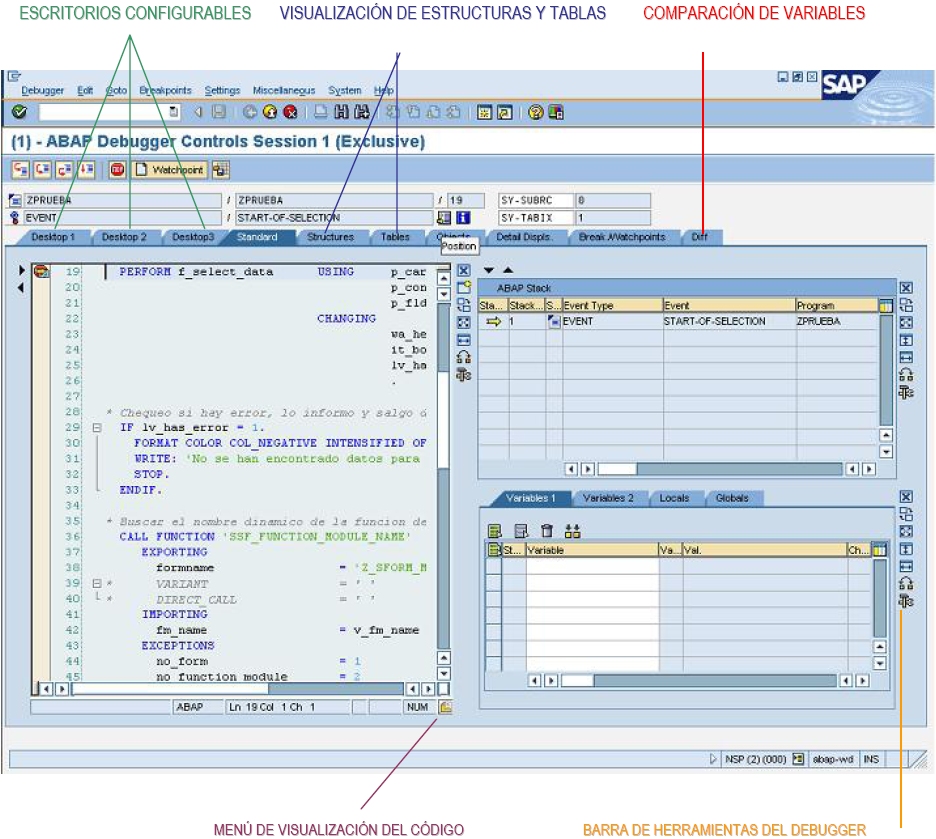Image resolution: width=936 pixels, height=839 pixels.
Task: Open the Variables 2 tab
Action: pos(608,498)
